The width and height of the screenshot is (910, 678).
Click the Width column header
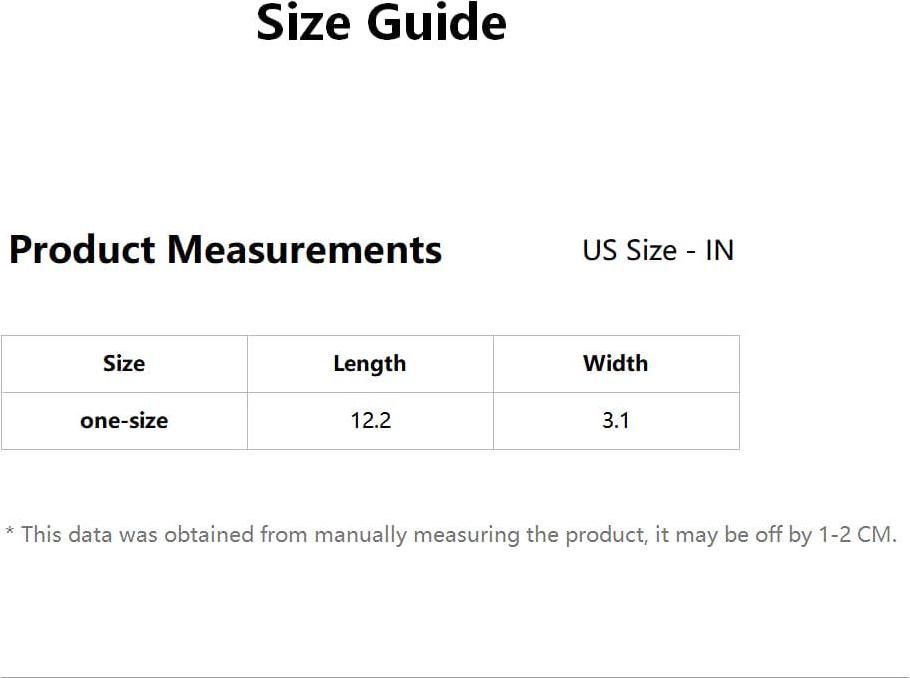point(616,363)
